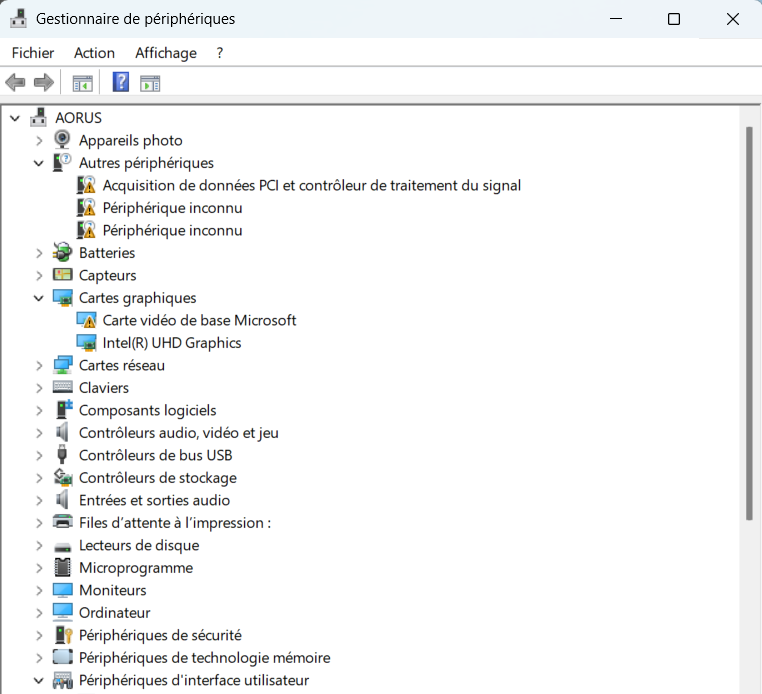Click the show/hide console tree toolbar icon
Viewport: 762px width, 694px height.
(x=82, y=82)
